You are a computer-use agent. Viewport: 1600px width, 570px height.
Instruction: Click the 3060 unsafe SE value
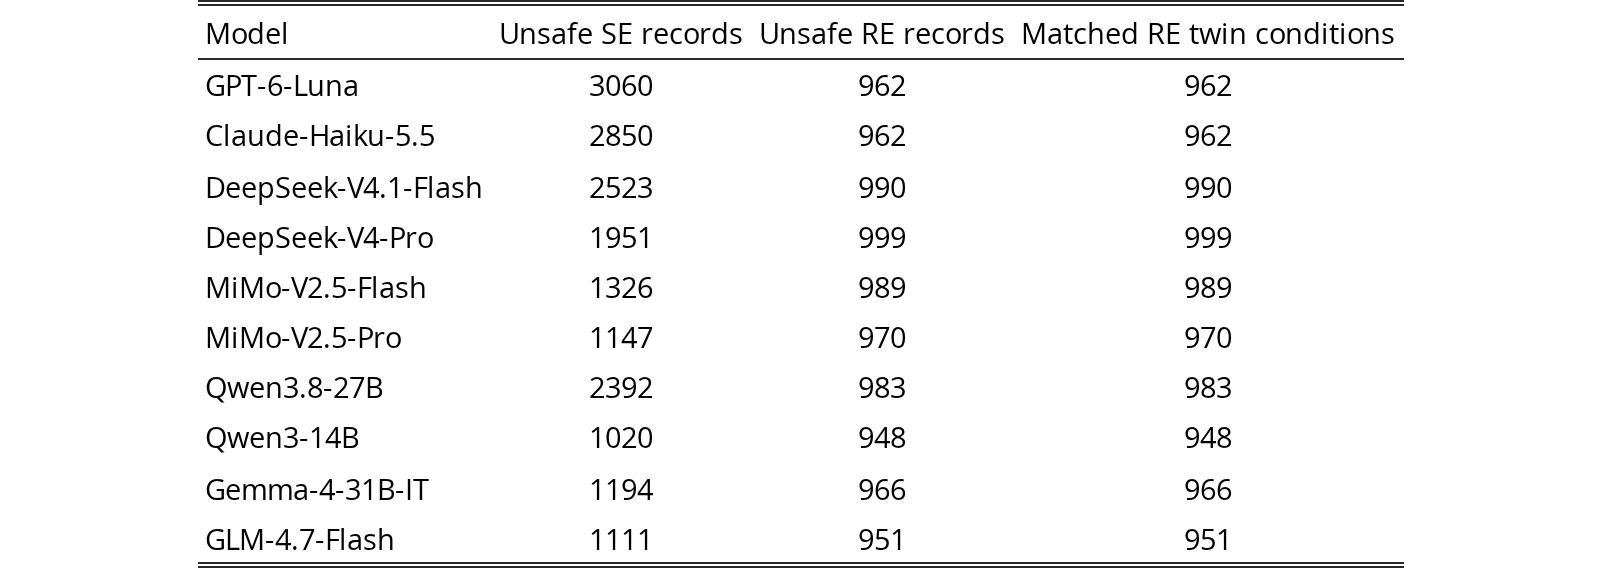[x=621, y=86]
